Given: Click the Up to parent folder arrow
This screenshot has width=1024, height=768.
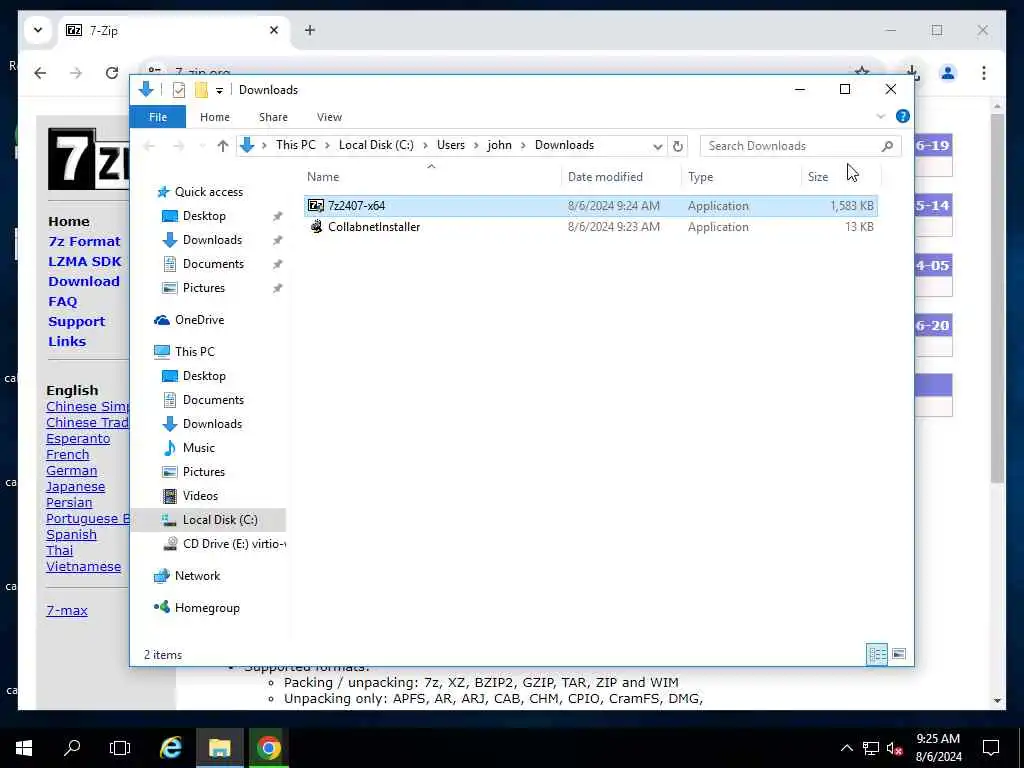Looking at the screenshot, I should pyautogui.click(x=223, y=146).
